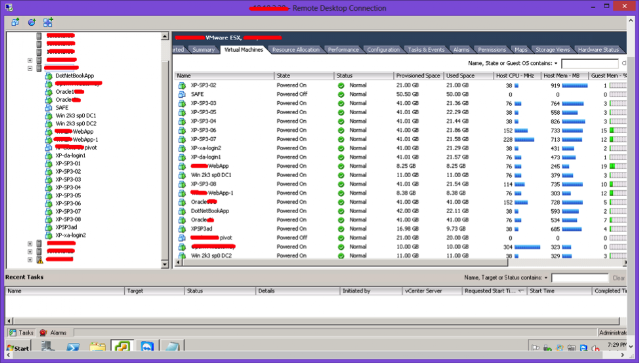Click the TeamViewer icon in system tray
The image size is (640, 364).
584,348
